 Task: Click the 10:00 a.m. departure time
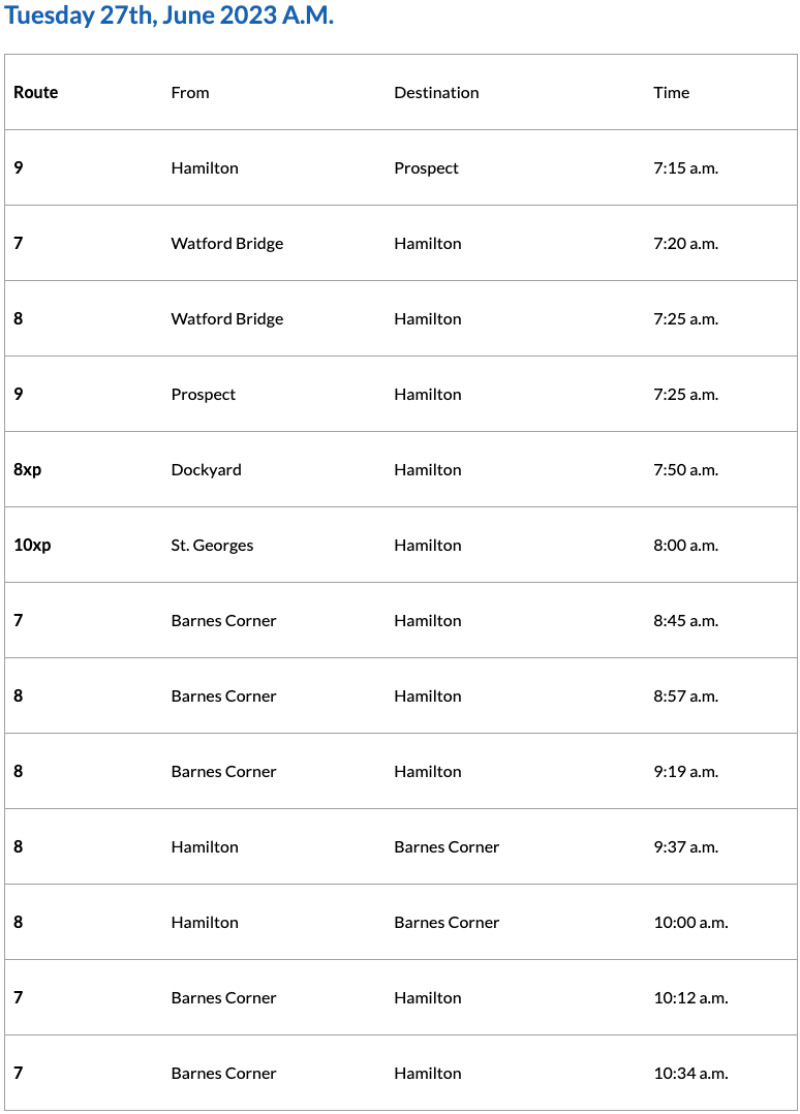[690, 922]
